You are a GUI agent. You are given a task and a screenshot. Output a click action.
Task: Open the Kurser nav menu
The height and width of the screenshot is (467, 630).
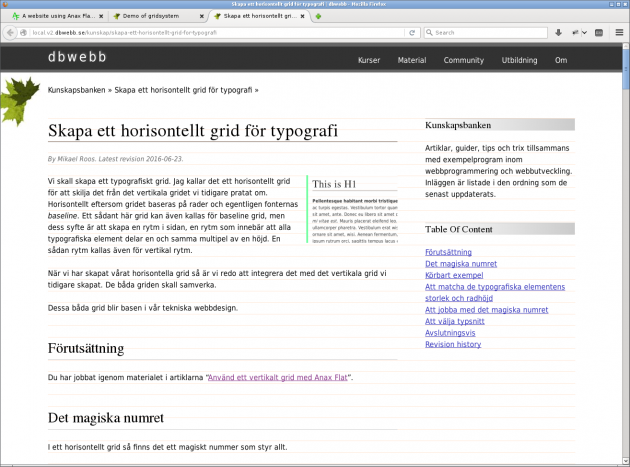[x=369, y=60]
